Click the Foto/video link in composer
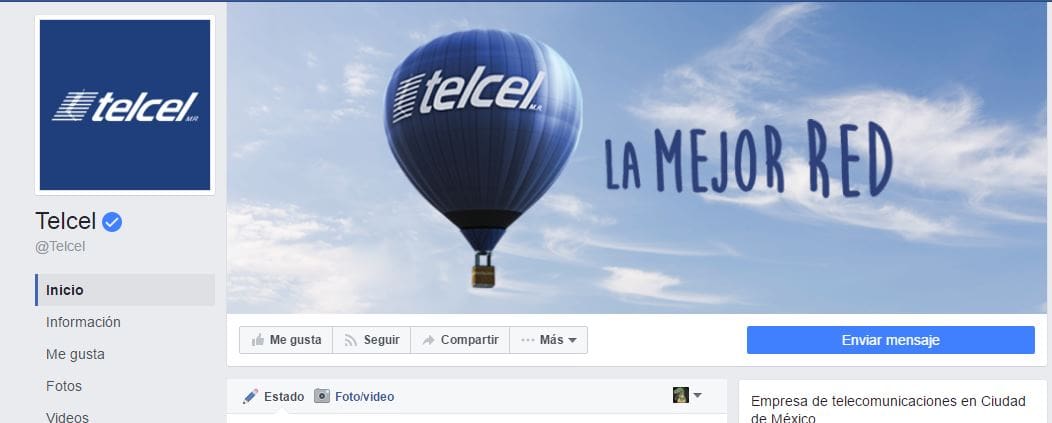The image size is (1052, 423). (x=364, y=397)
